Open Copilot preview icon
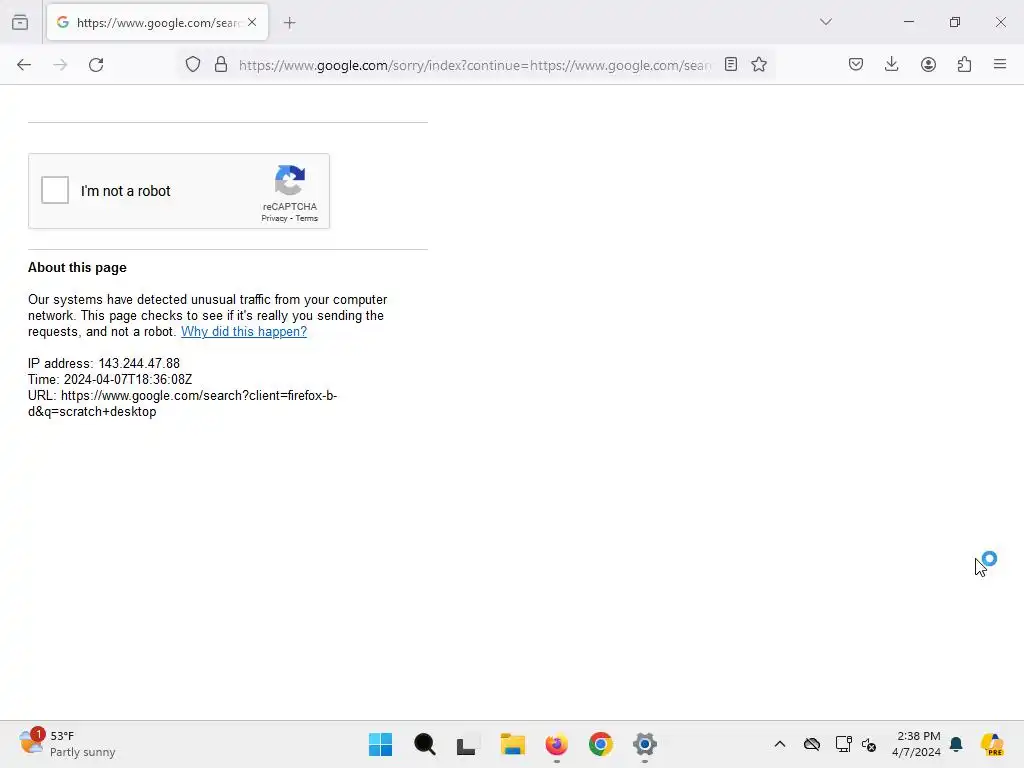1024x768 pixels. pyautogui.click(x=992, y=744)
